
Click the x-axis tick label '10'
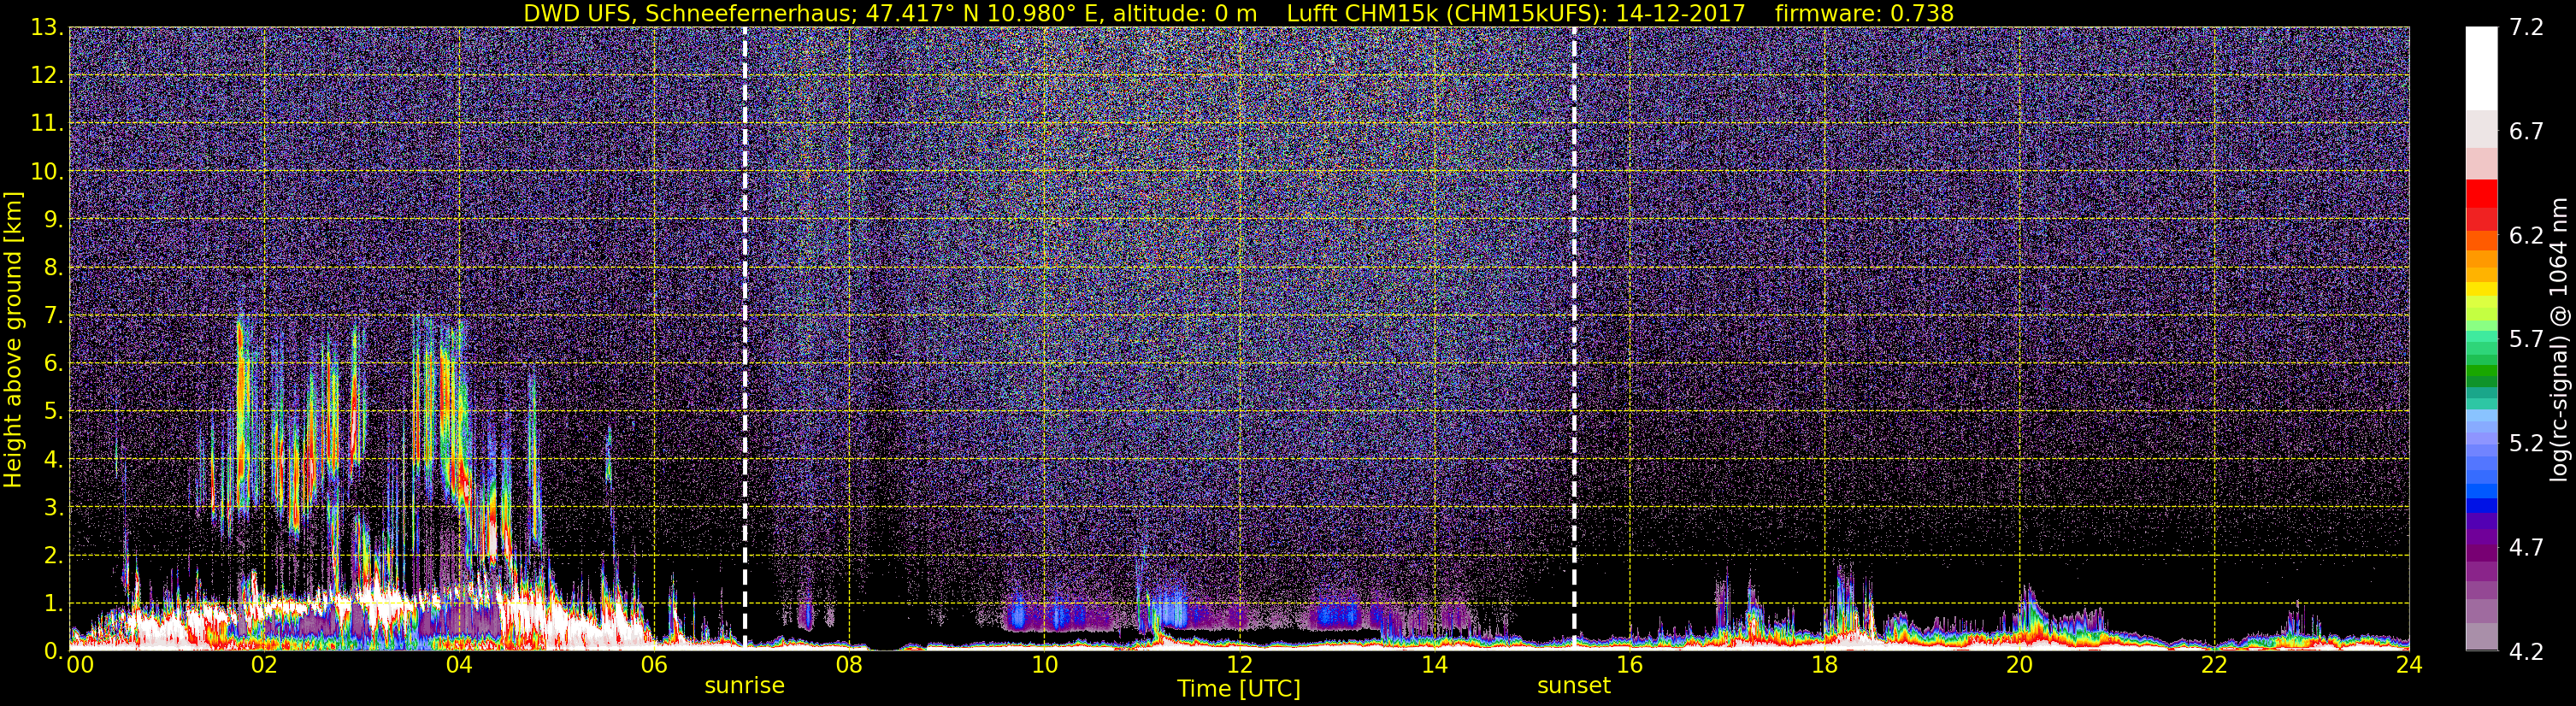[x=1044, y=665]
